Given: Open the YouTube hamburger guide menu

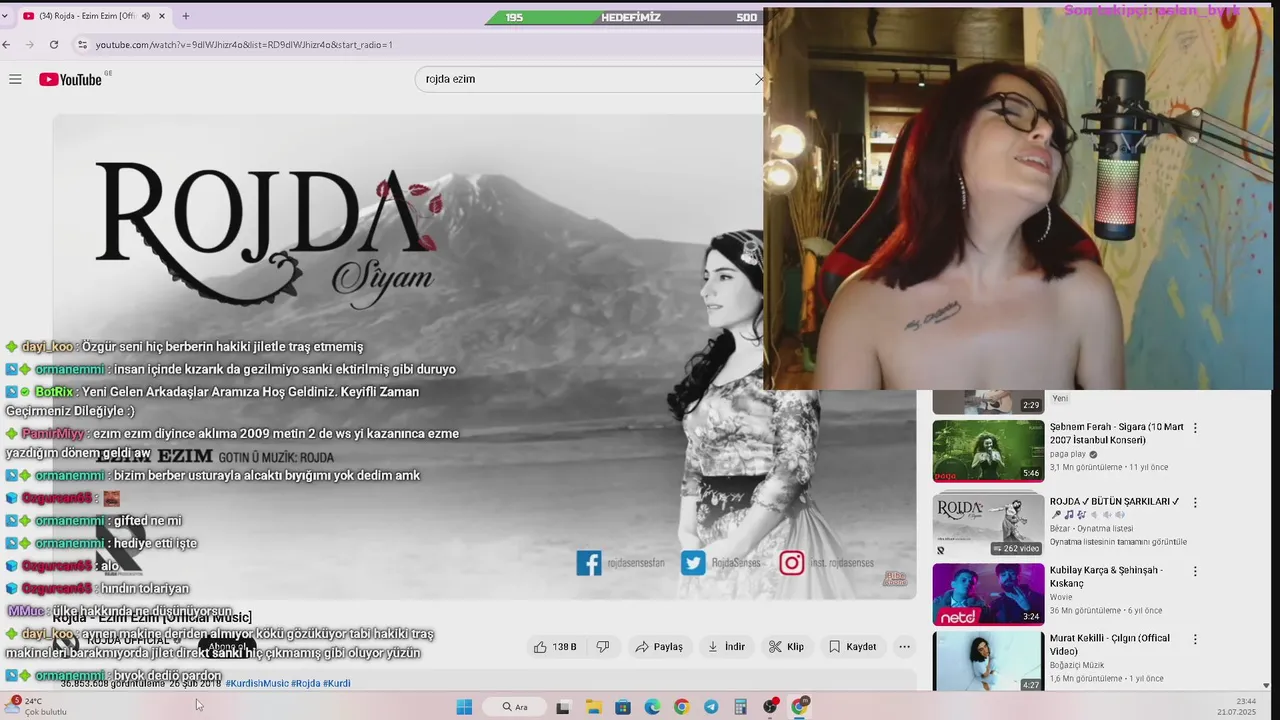Looking at the screenshot, I should pyautogui.click(x=15, y=79).
